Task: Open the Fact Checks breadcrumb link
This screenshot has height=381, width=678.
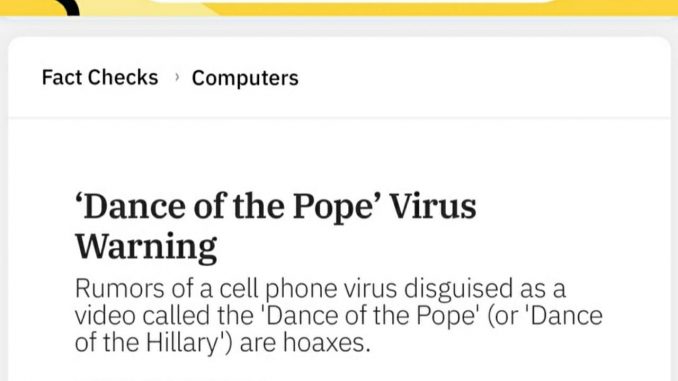Action: click(x=100, y=77)
